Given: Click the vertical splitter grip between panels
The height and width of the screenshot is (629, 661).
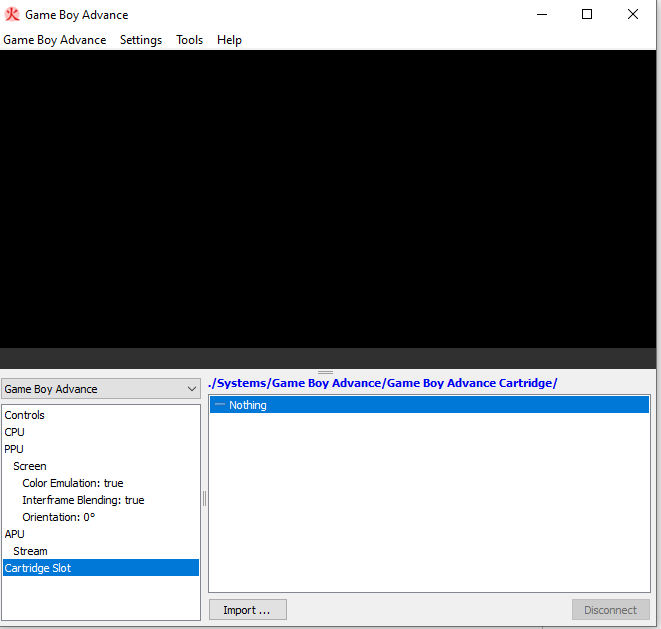Looking at the screenshot, I should pos(204,498).
